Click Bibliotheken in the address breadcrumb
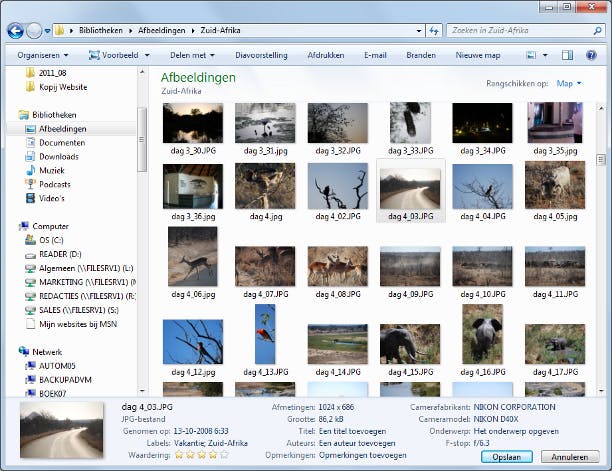Viewport: 612px width, 471px height. 101,30
